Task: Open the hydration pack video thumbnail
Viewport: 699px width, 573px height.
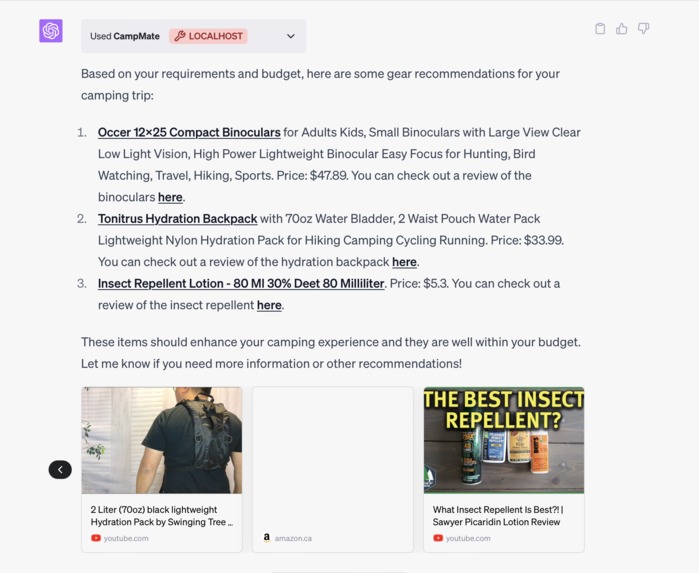Action: pos(162,440)
